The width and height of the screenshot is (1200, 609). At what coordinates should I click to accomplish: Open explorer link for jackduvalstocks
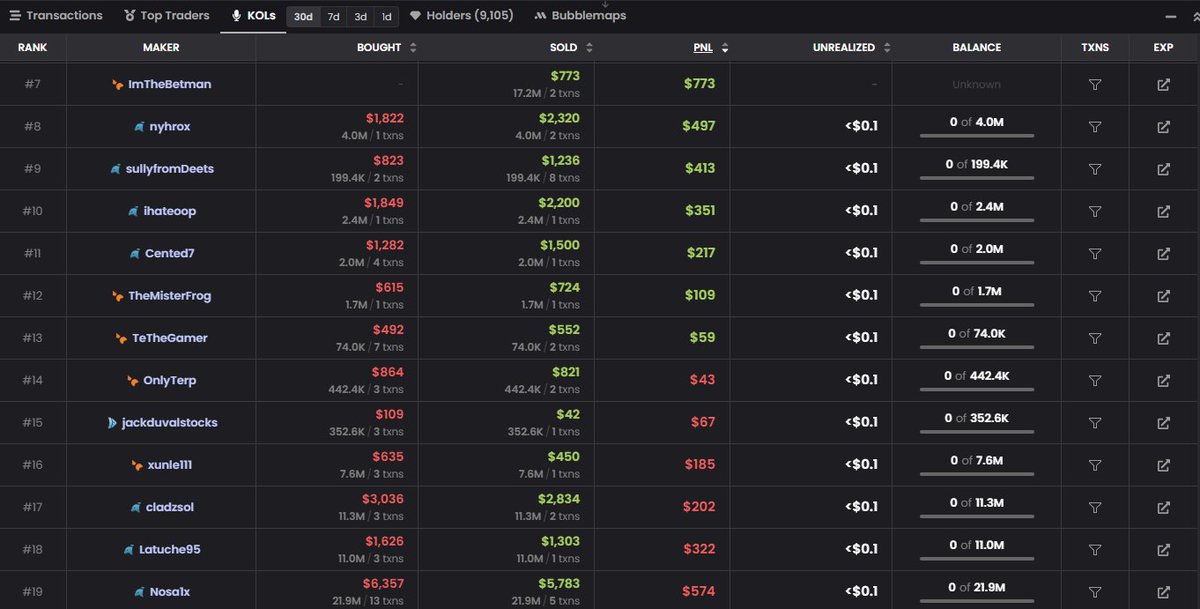(1163, 422)
